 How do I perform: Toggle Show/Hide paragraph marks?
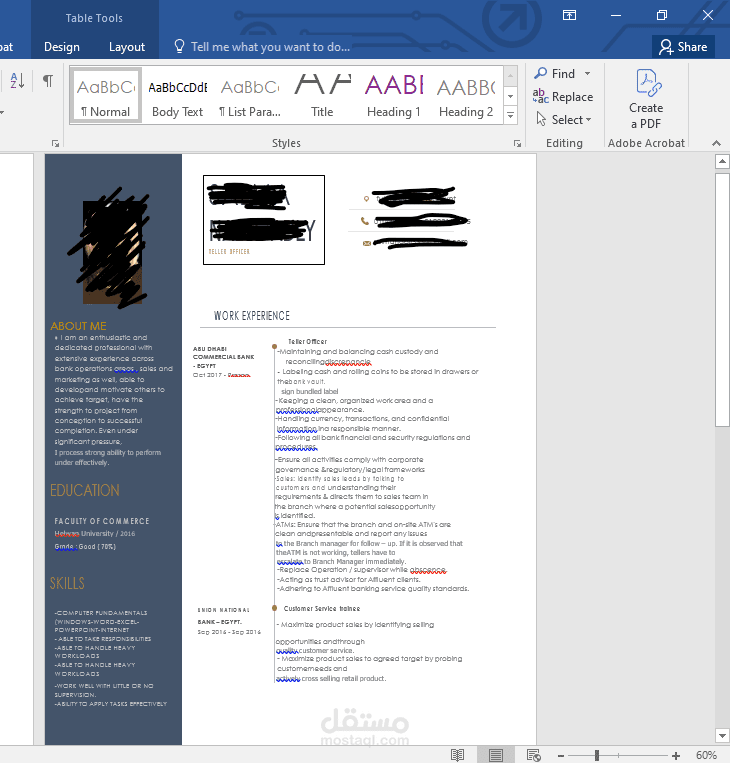click(48, 81)
